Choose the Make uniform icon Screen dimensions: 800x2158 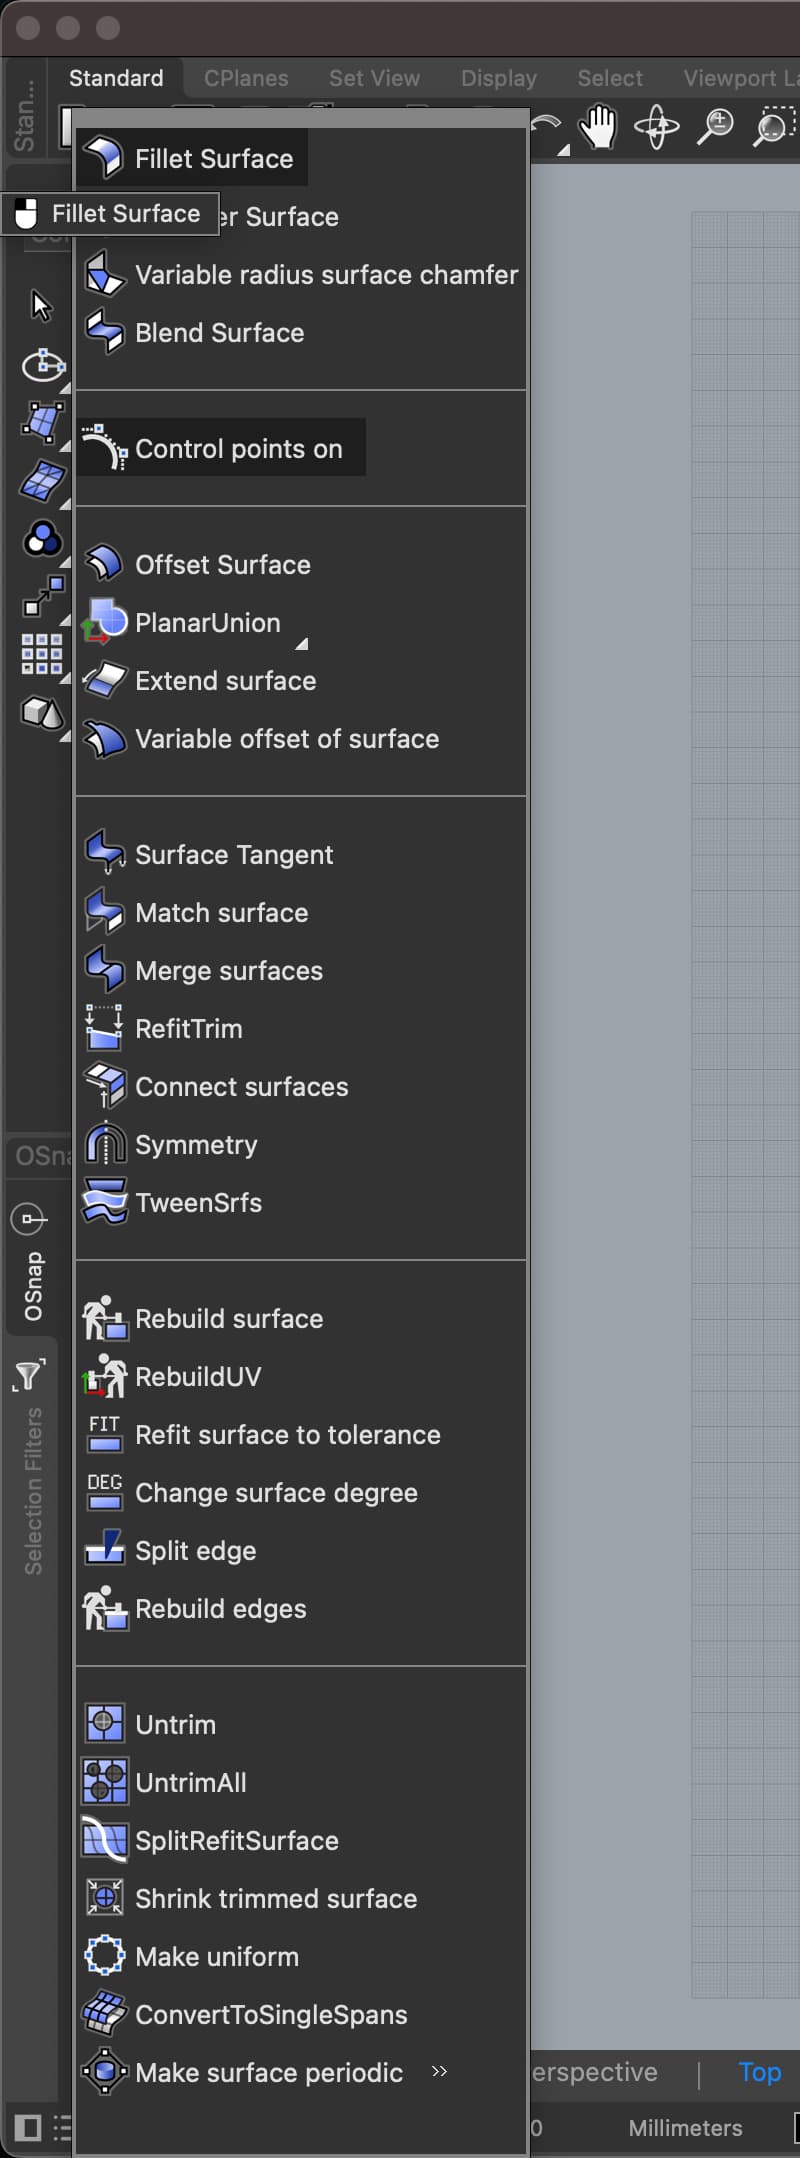pos(104,1957)
